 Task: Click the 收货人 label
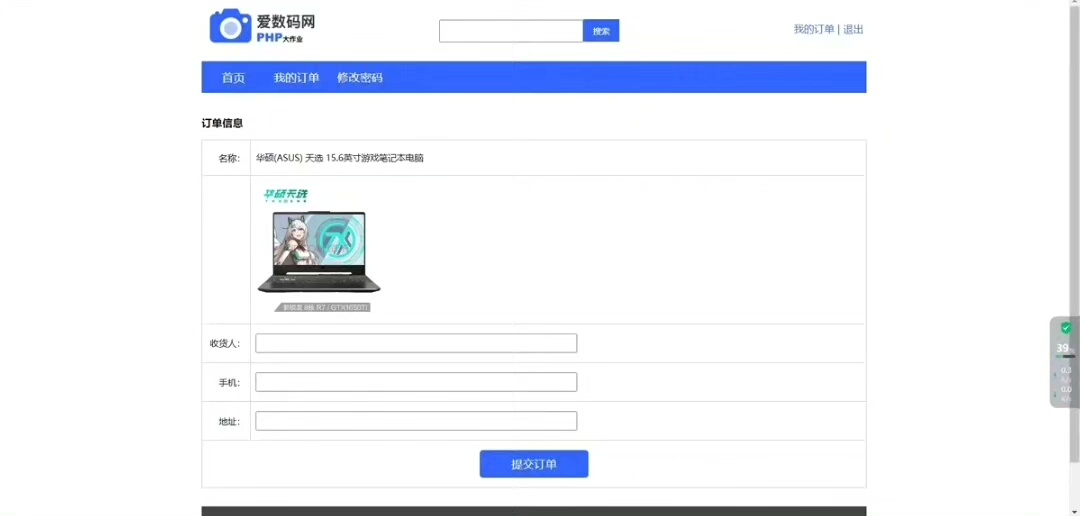click(x=225, y=343)
